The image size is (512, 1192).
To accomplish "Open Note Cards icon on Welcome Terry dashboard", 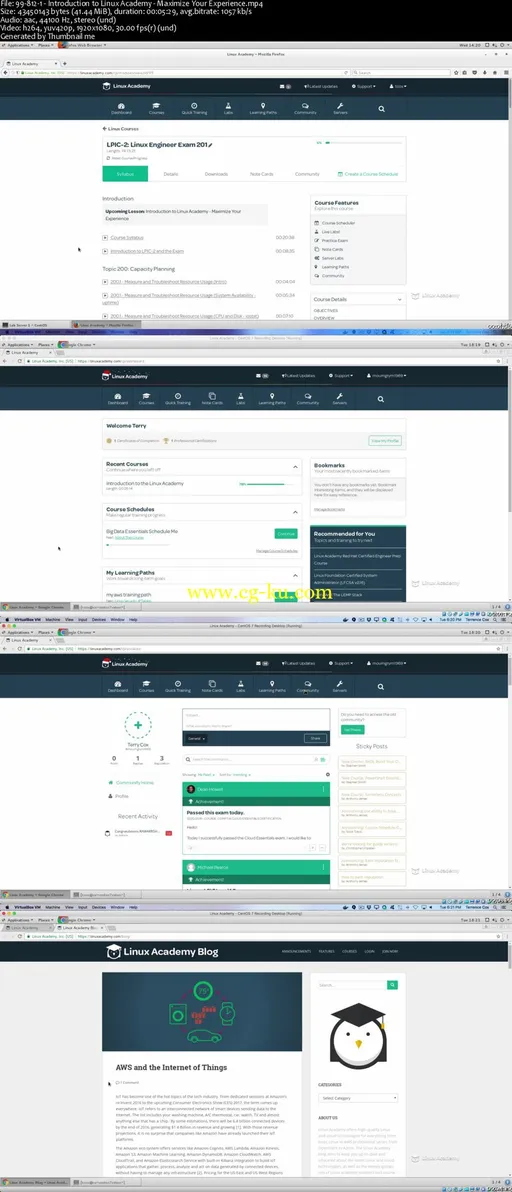I will (210, 398).
